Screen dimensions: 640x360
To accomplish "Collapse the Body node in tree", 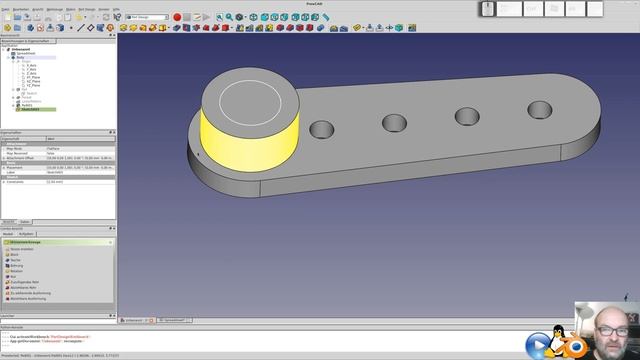I will pyautogui.click(x=8, y=58).
